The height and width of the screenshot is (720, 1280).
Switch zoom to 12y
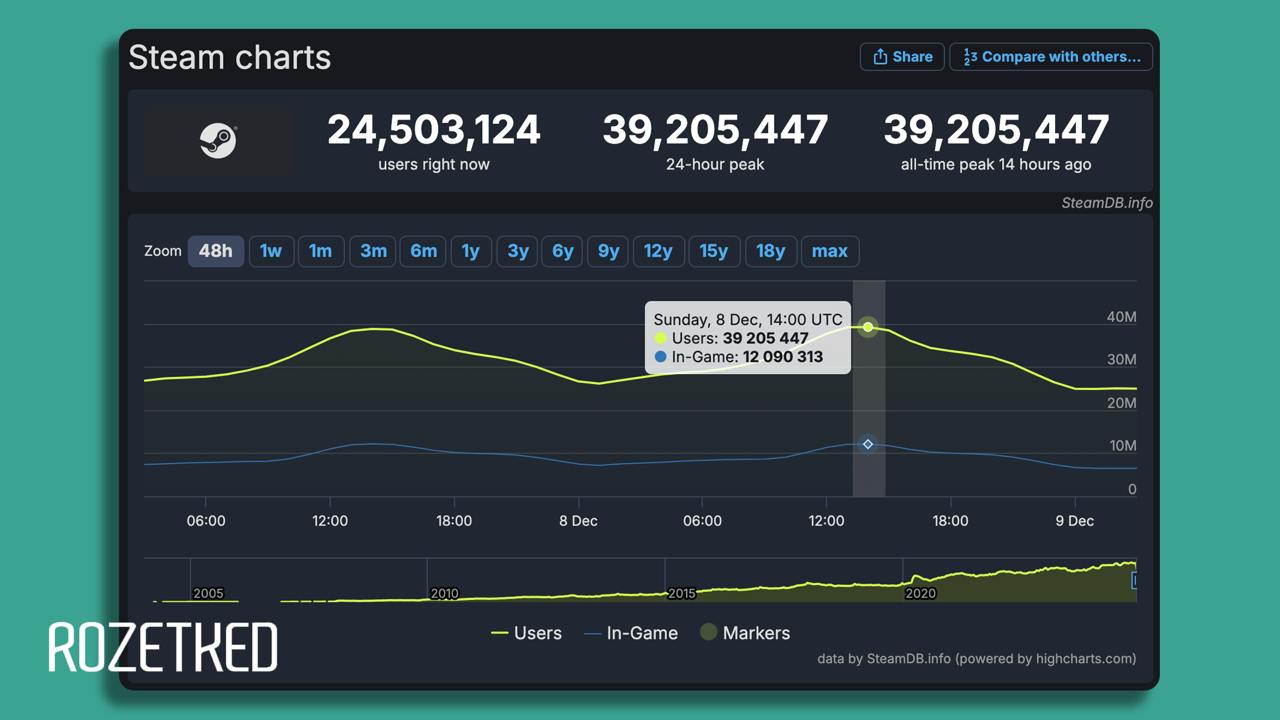(x=658, y=251)
